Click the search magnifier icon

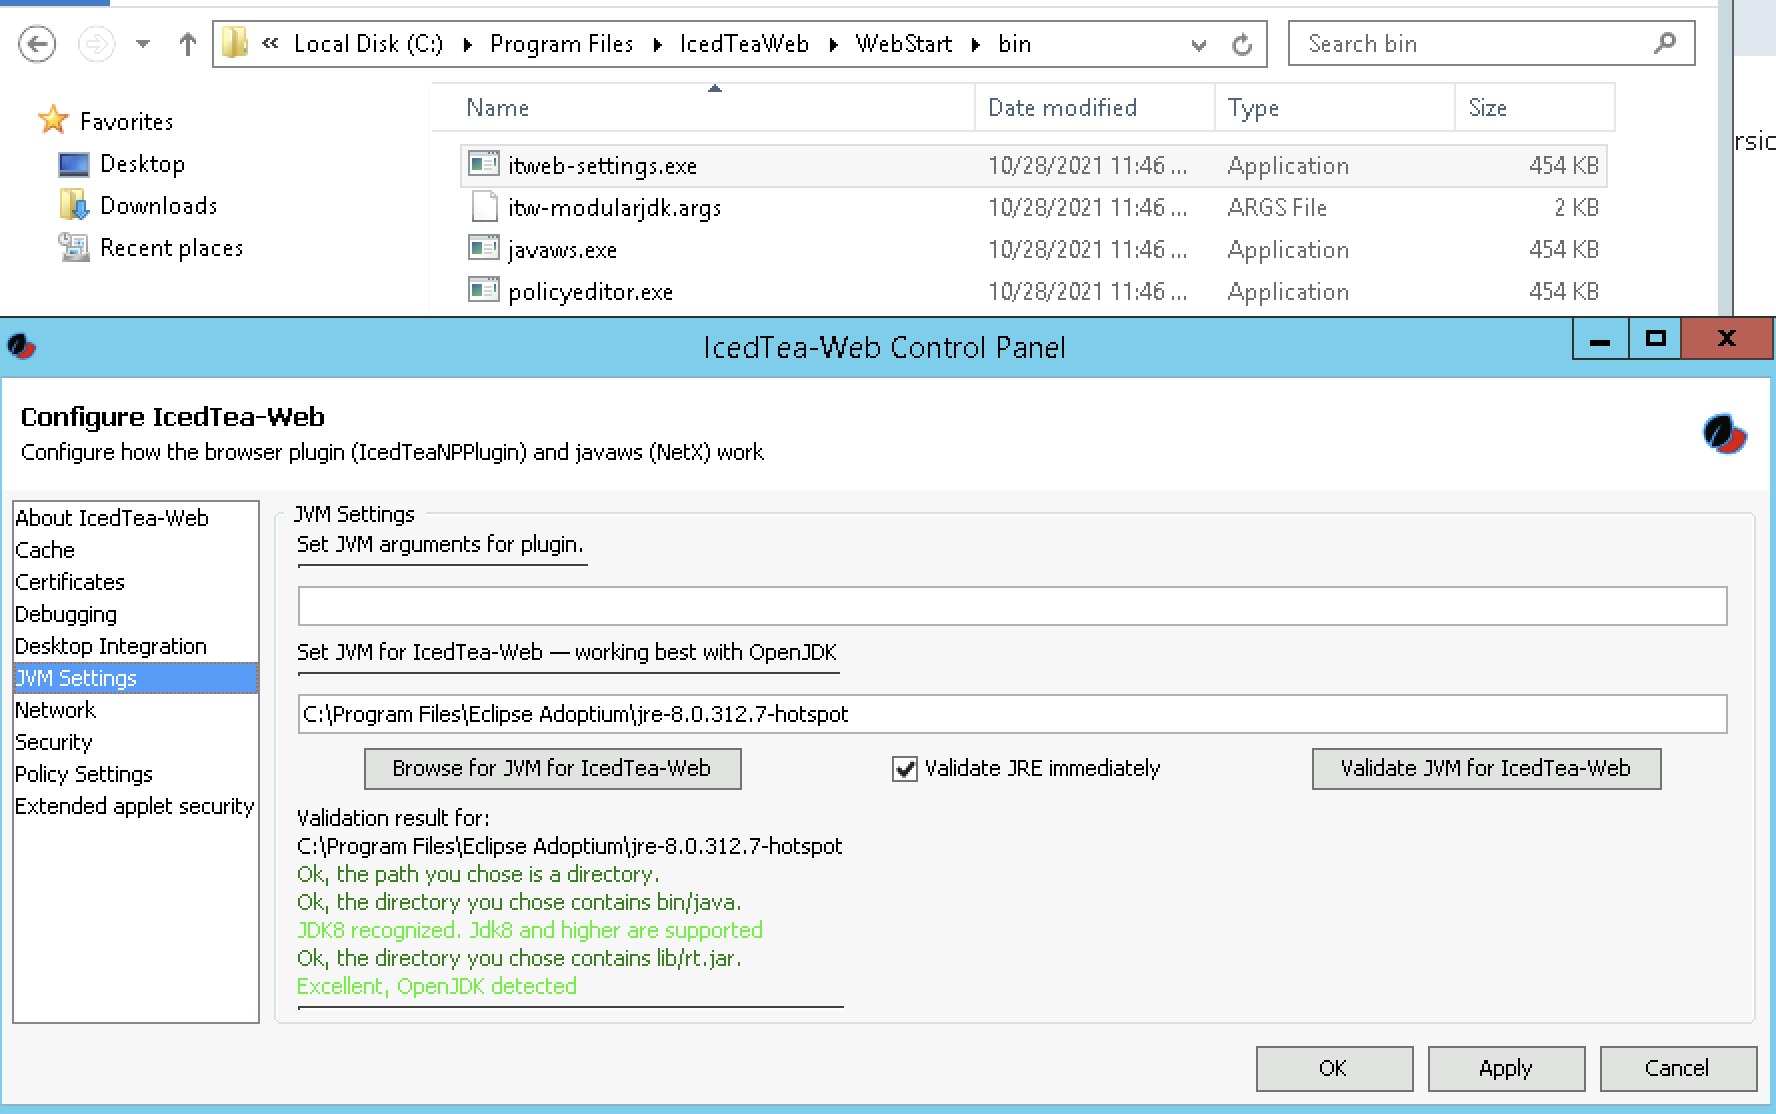pyautogui.click(x=1665, y=44)
